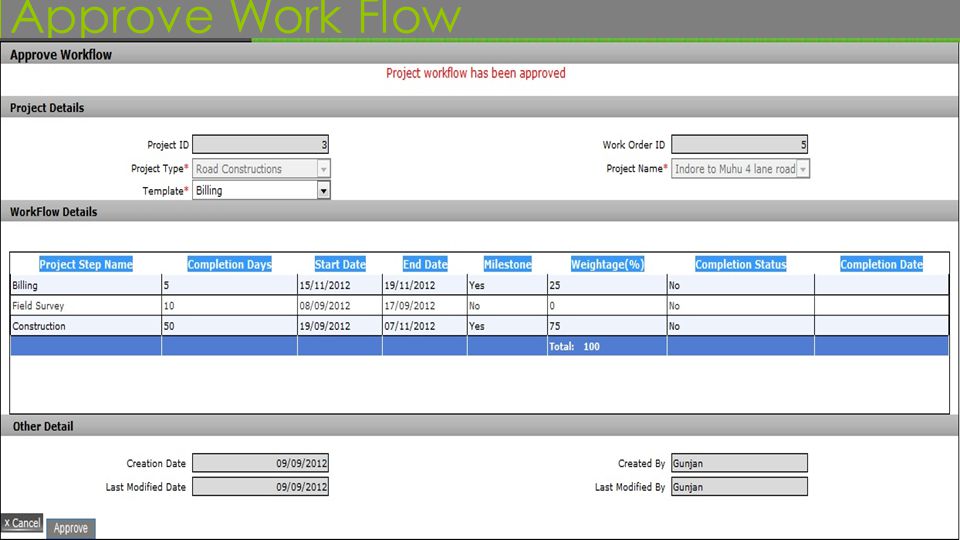The image size is (960, 540).
Task: Click the Completion Date column header
Action: (x=881, y=264)
